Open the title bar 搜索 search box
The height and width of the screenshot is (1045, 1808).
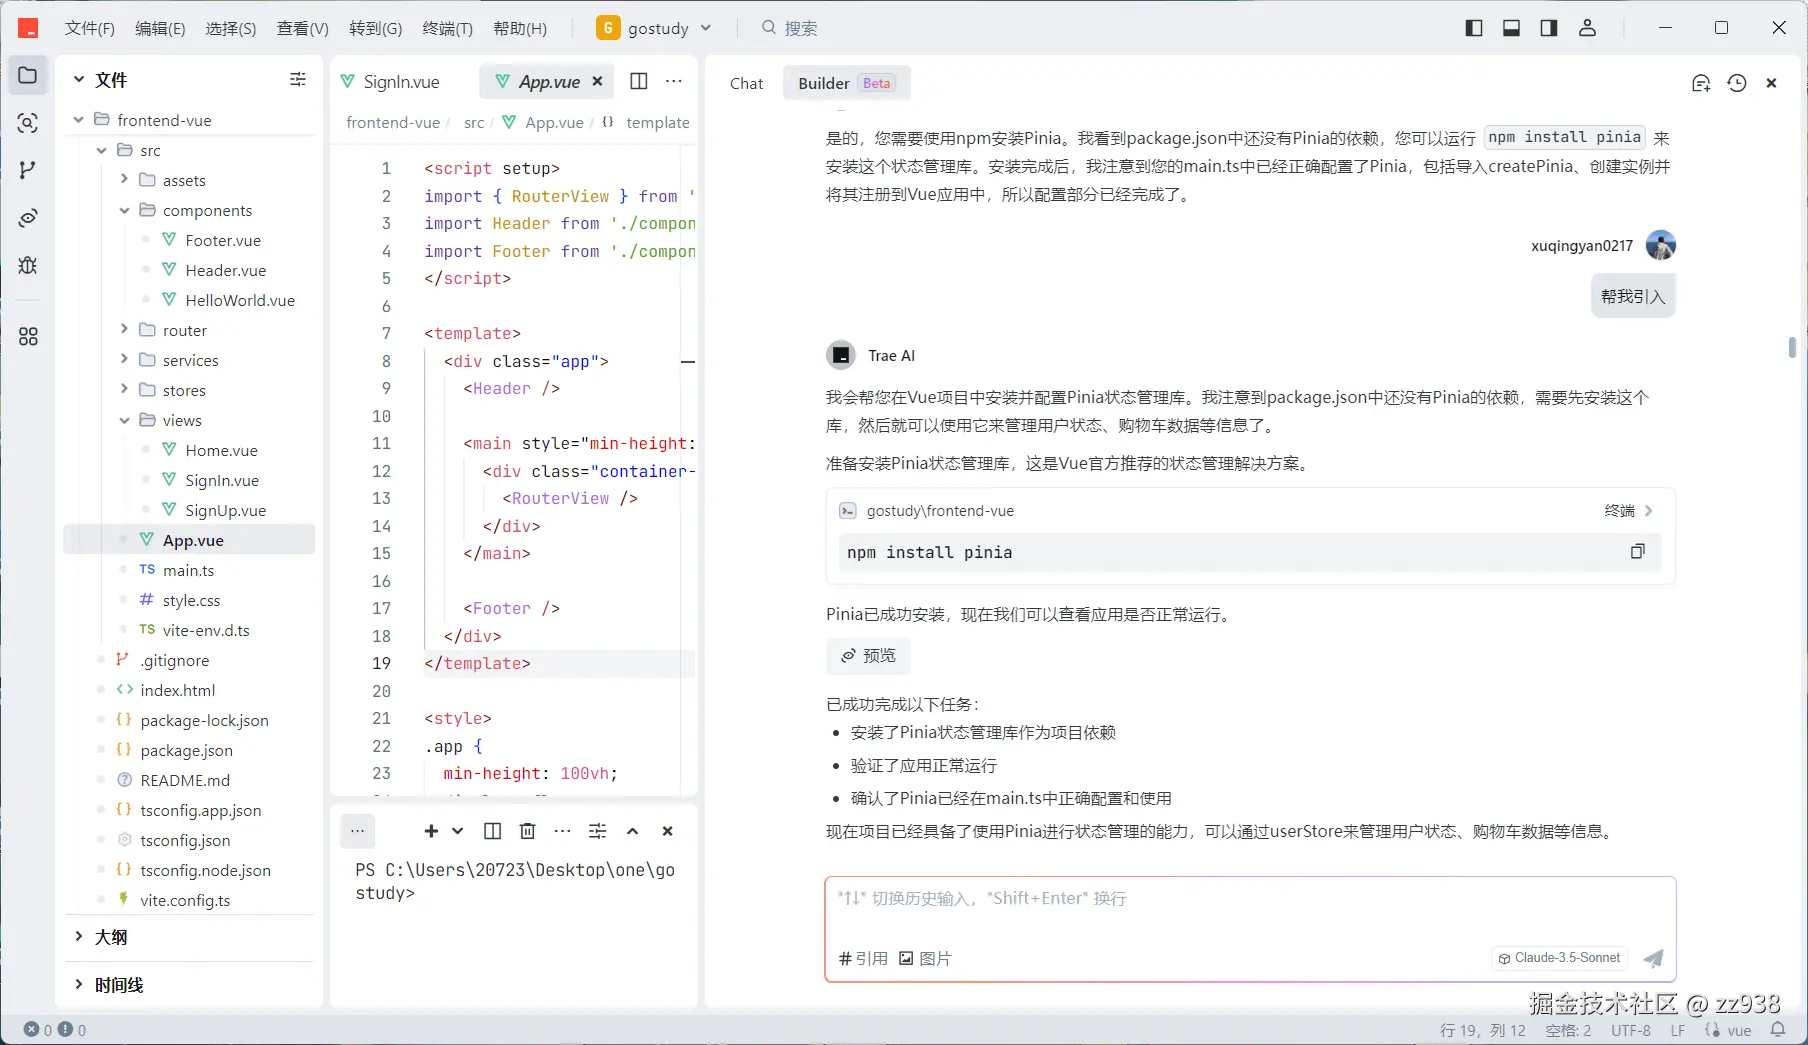pos(790,28)
